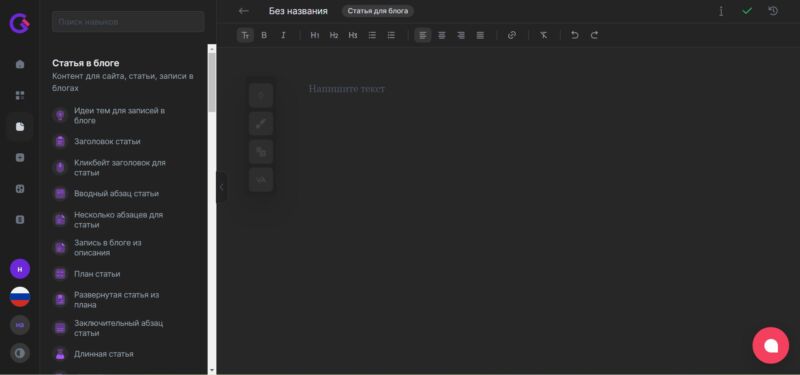This screenshot has height=375, width=800.
Task: Center align the text
Action: [442, 35]
